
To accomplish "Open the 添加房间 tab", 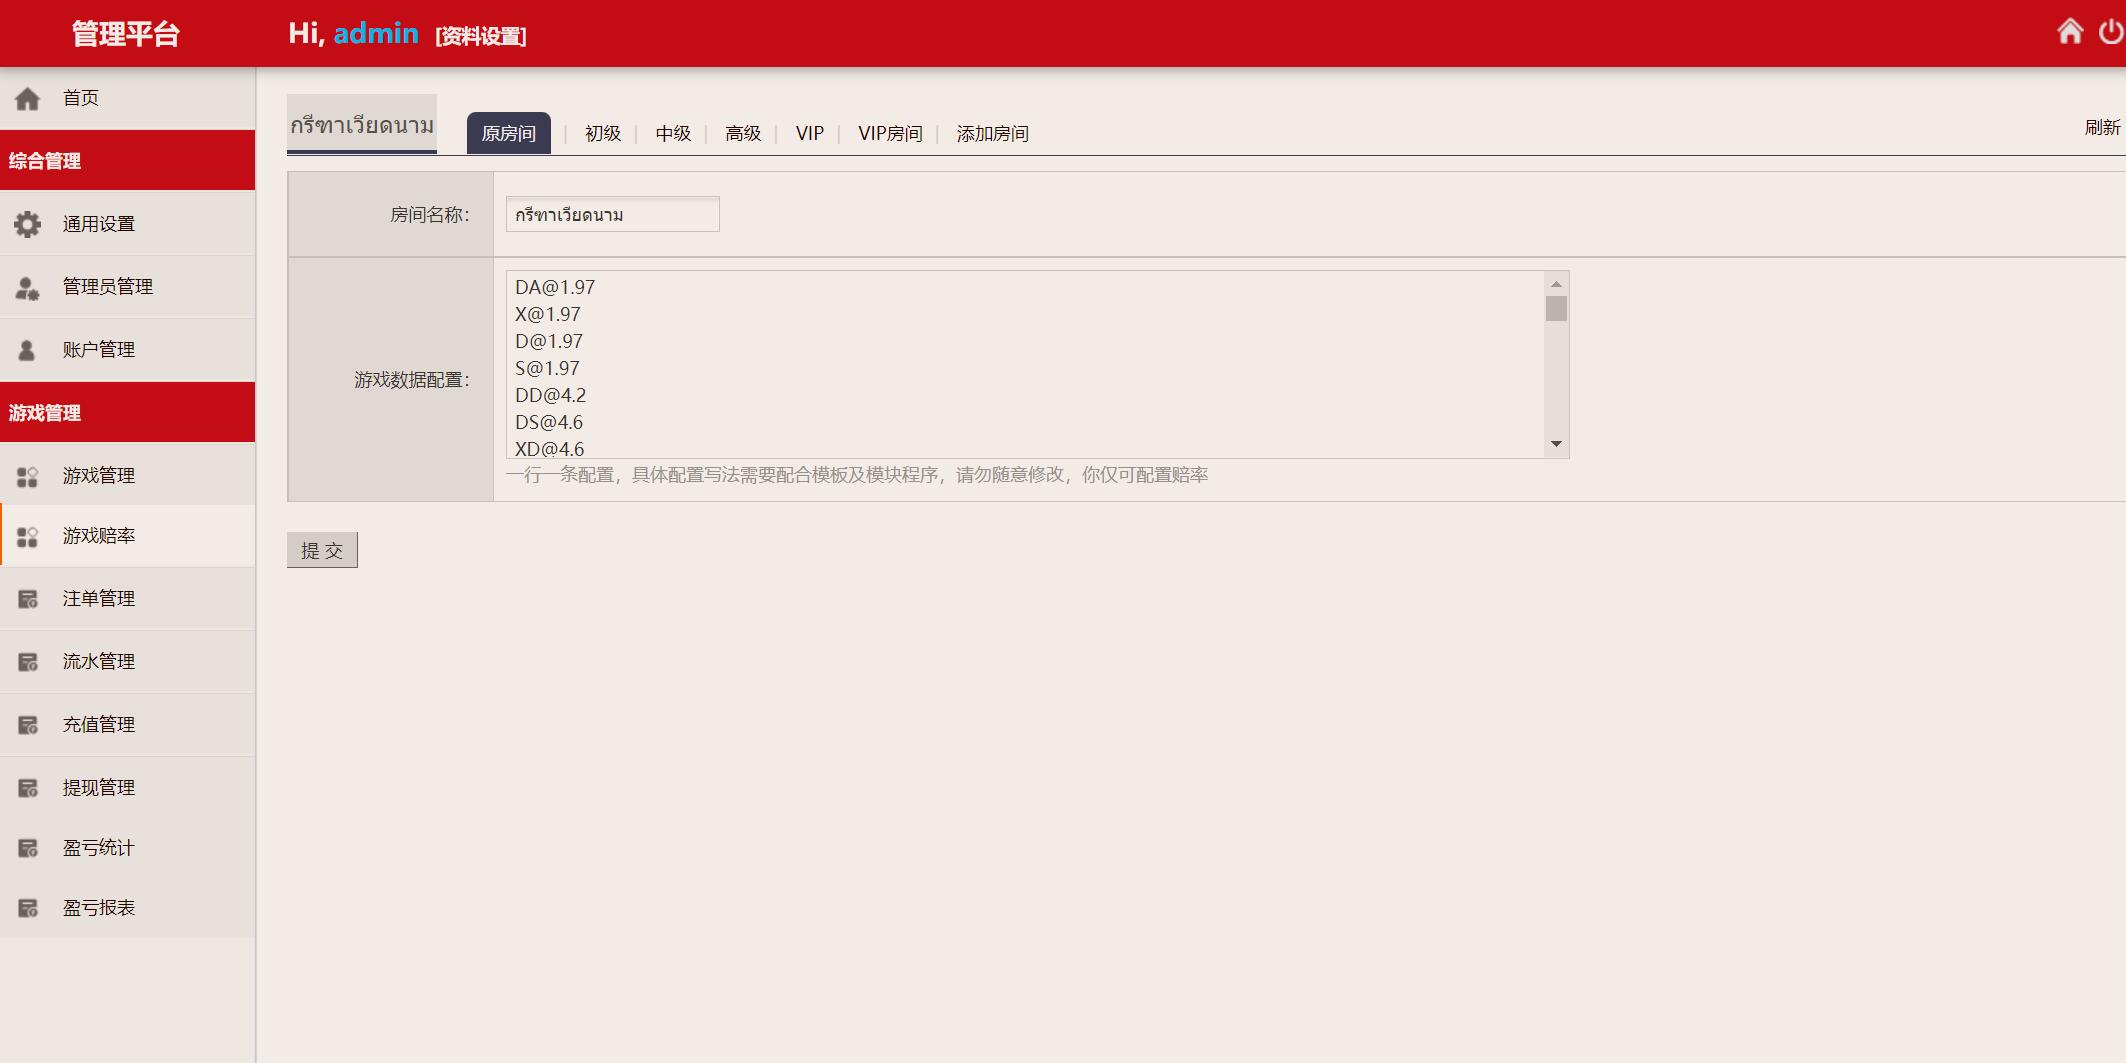I will pyautogui.click(x=992, y=133).
